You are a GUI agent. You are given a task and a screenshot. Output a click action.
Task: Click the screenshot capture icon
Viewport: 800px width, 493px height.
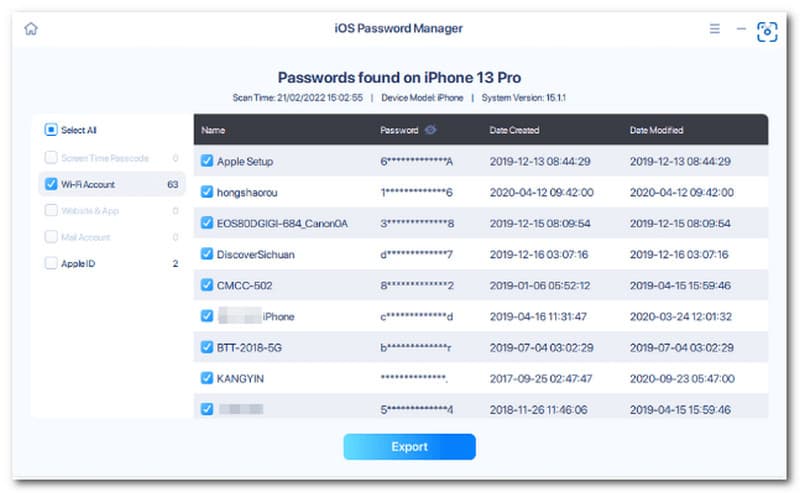pos(767,30)
